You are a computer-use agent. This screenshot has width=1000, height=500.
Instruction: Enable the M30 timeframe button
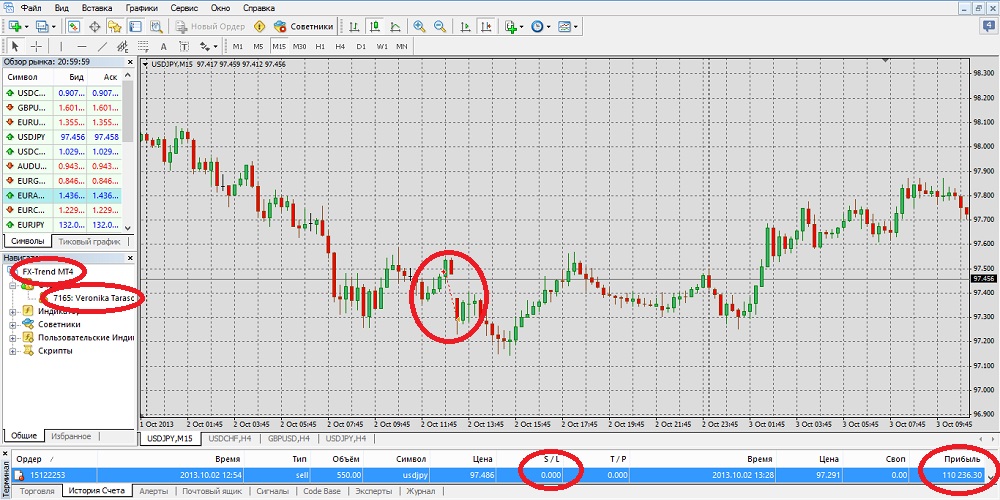pos(298,46)
